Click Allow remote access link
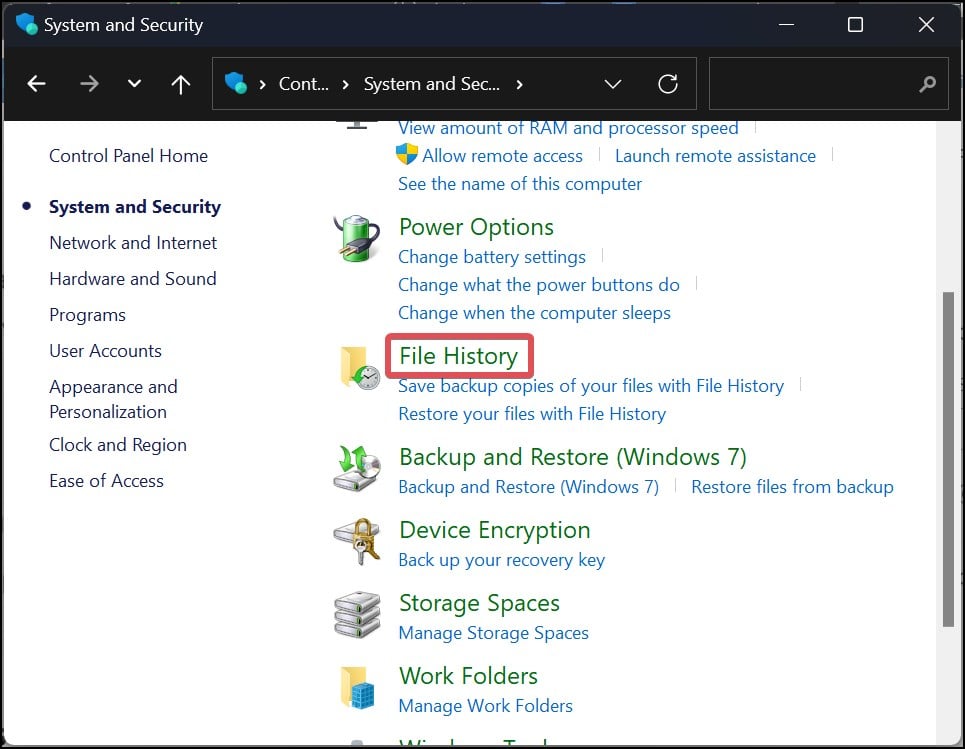Image resolution: width=965 pixels, height=749 pixels. coord(502,156)
